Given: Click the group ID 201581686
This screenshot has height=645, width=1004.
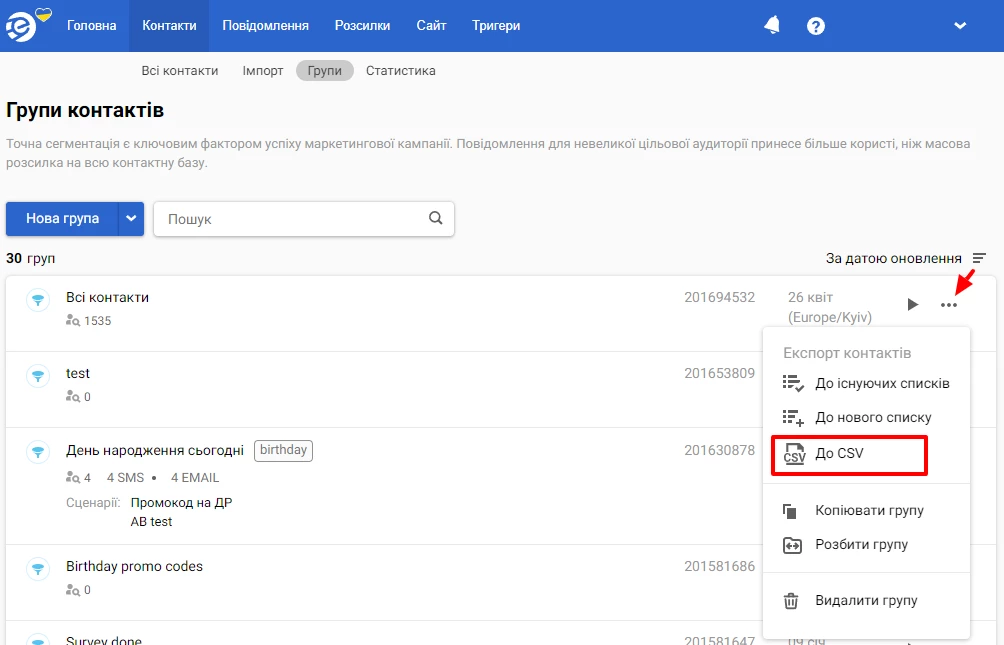Looking at the screenshot, I should point(719,566).
